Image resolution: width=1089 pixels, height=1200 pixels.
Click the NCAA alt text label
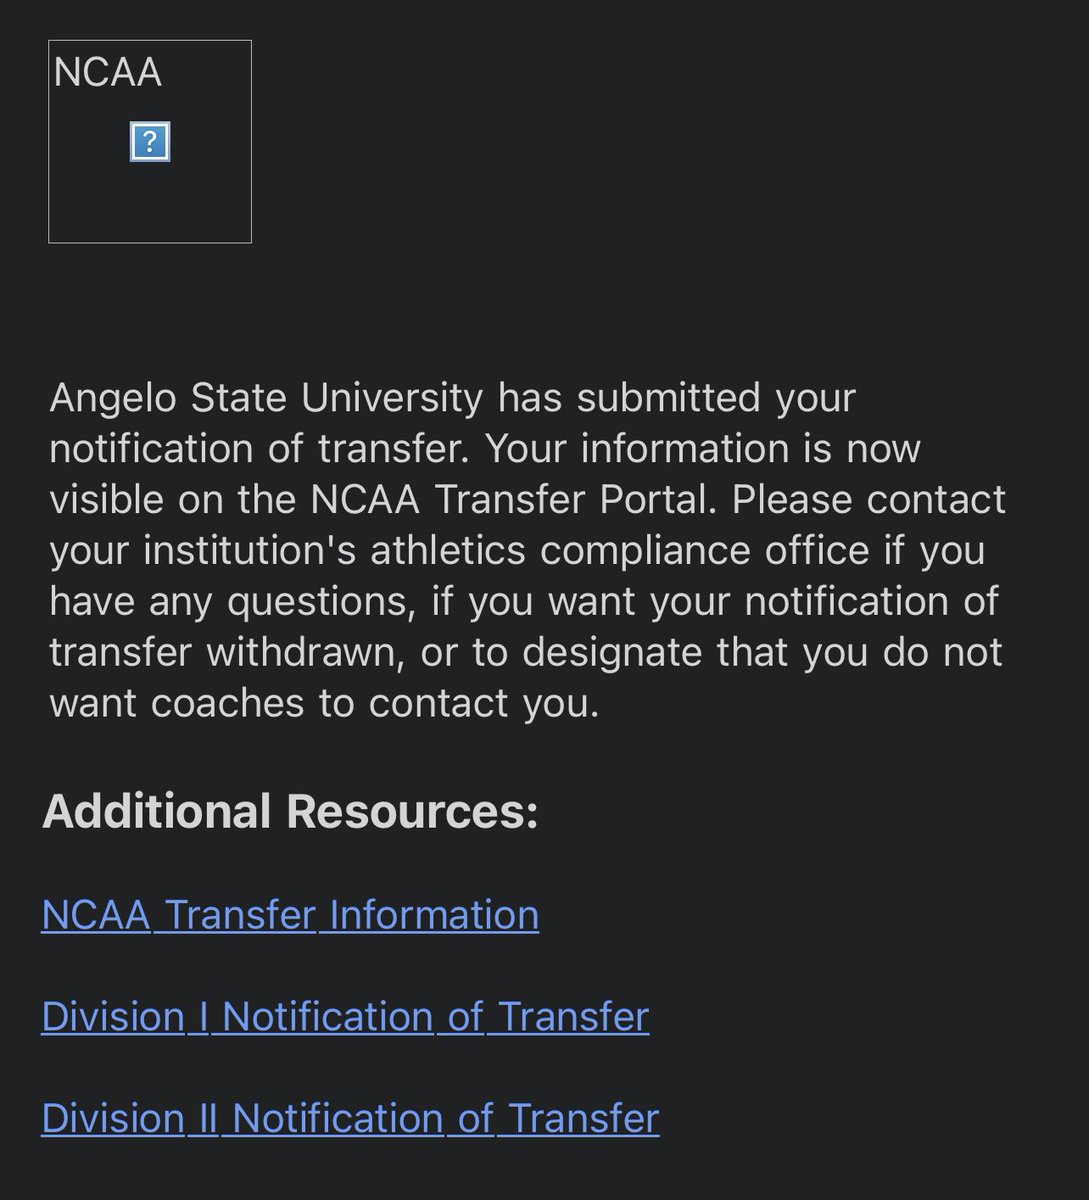(x=107, y=72)
